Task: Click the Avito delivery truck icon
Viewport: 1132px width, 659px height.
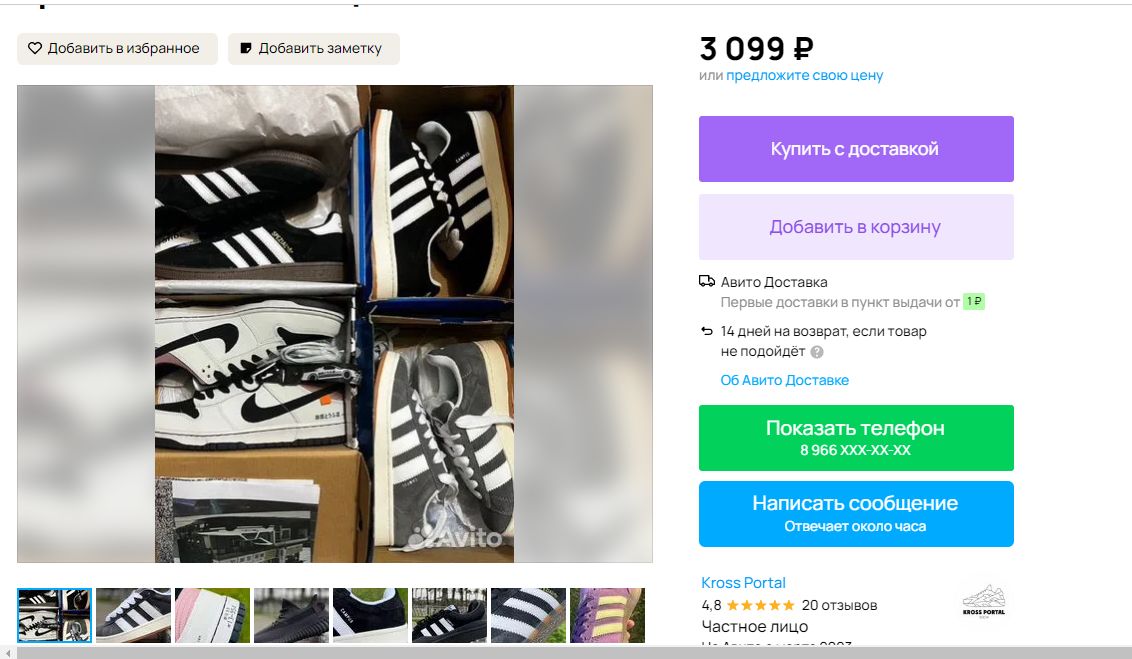Action: (x=707, y=282)
